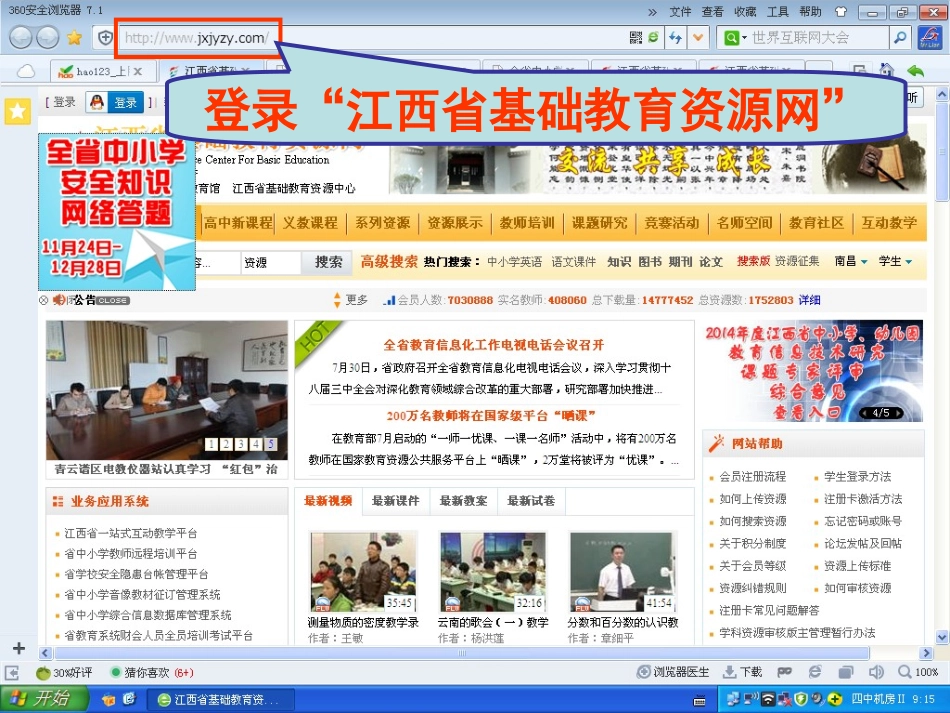
Task: Open the orange address bar dropdown arrow
Action: pyautogui.click(x=698, y=38)
